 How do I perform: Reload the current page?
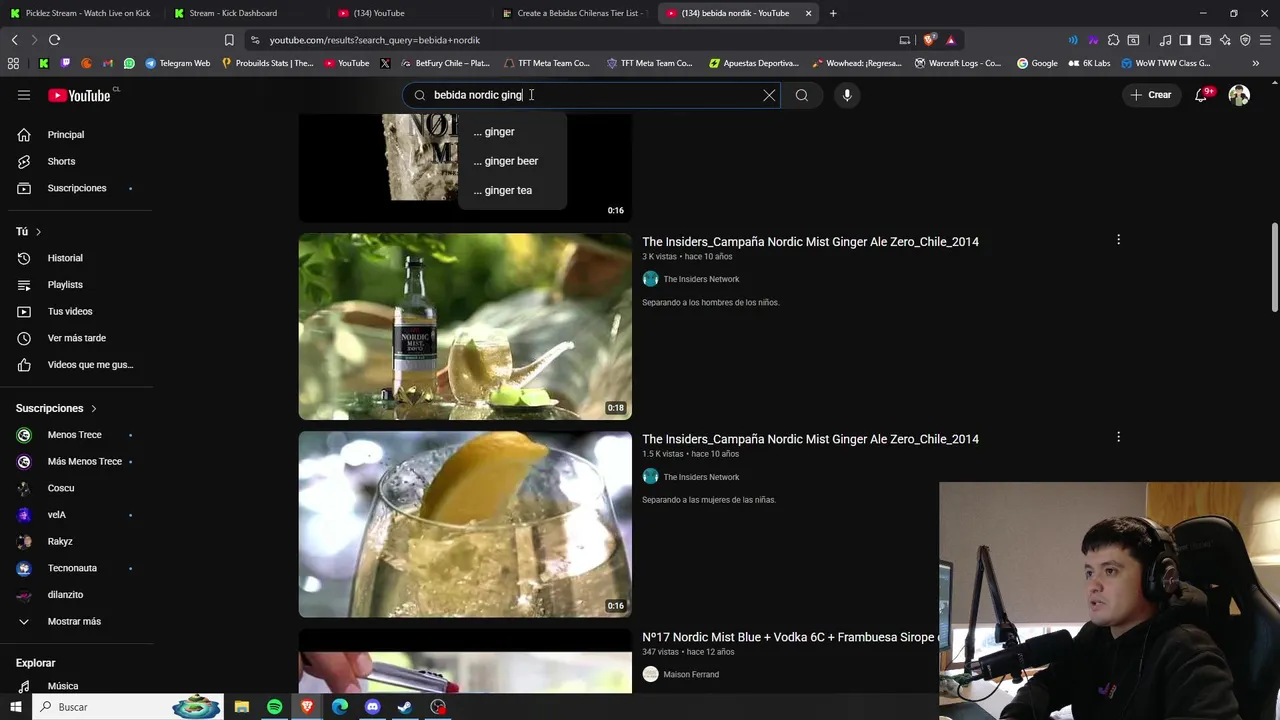pyautogui.click(x=54, y=40)
